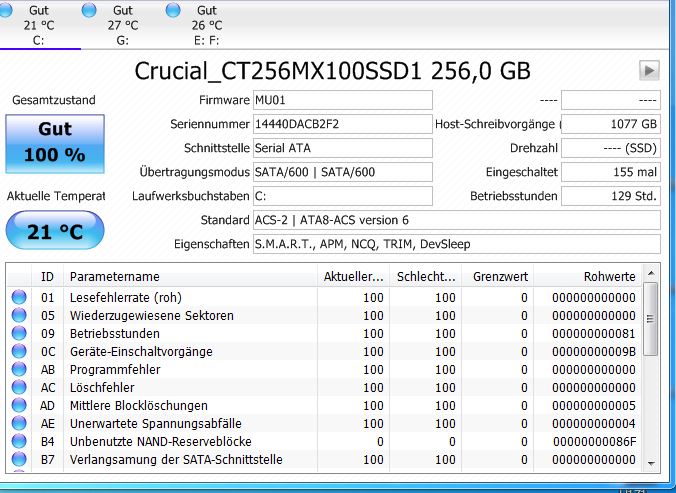Sort by the ID column header
The height and width of the screenshot is (493, 676).
pyautogui.click(x=47, y=276)
